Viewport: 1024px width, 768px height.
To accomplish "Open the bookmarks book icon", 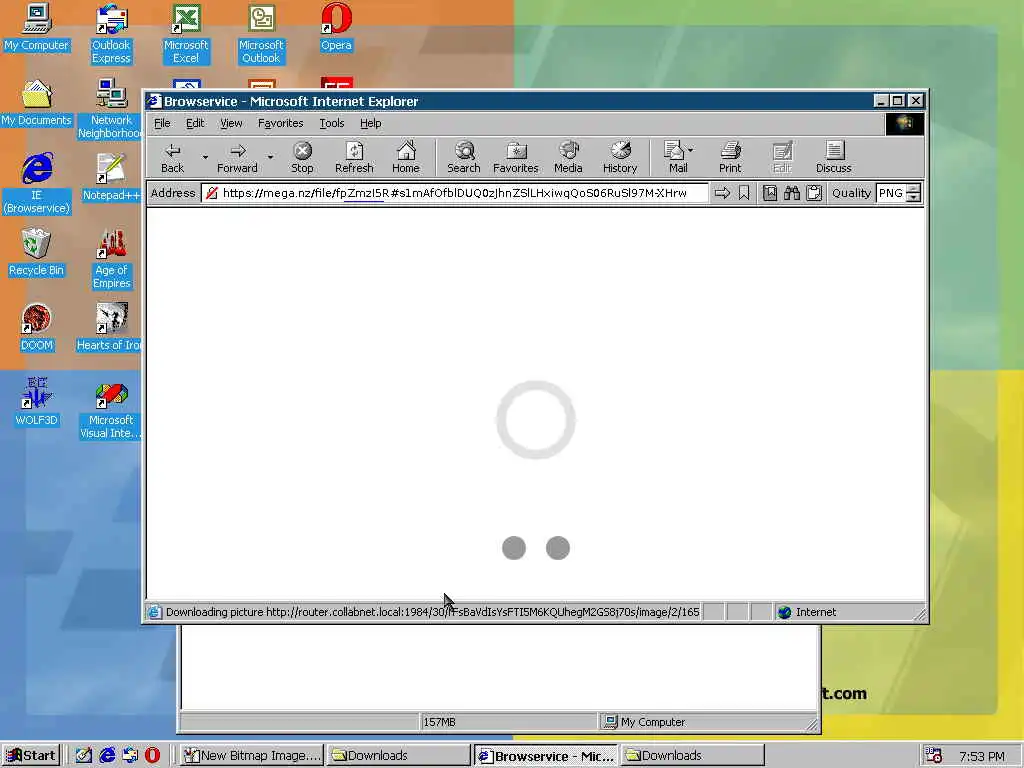I will (x=770, y=193).
